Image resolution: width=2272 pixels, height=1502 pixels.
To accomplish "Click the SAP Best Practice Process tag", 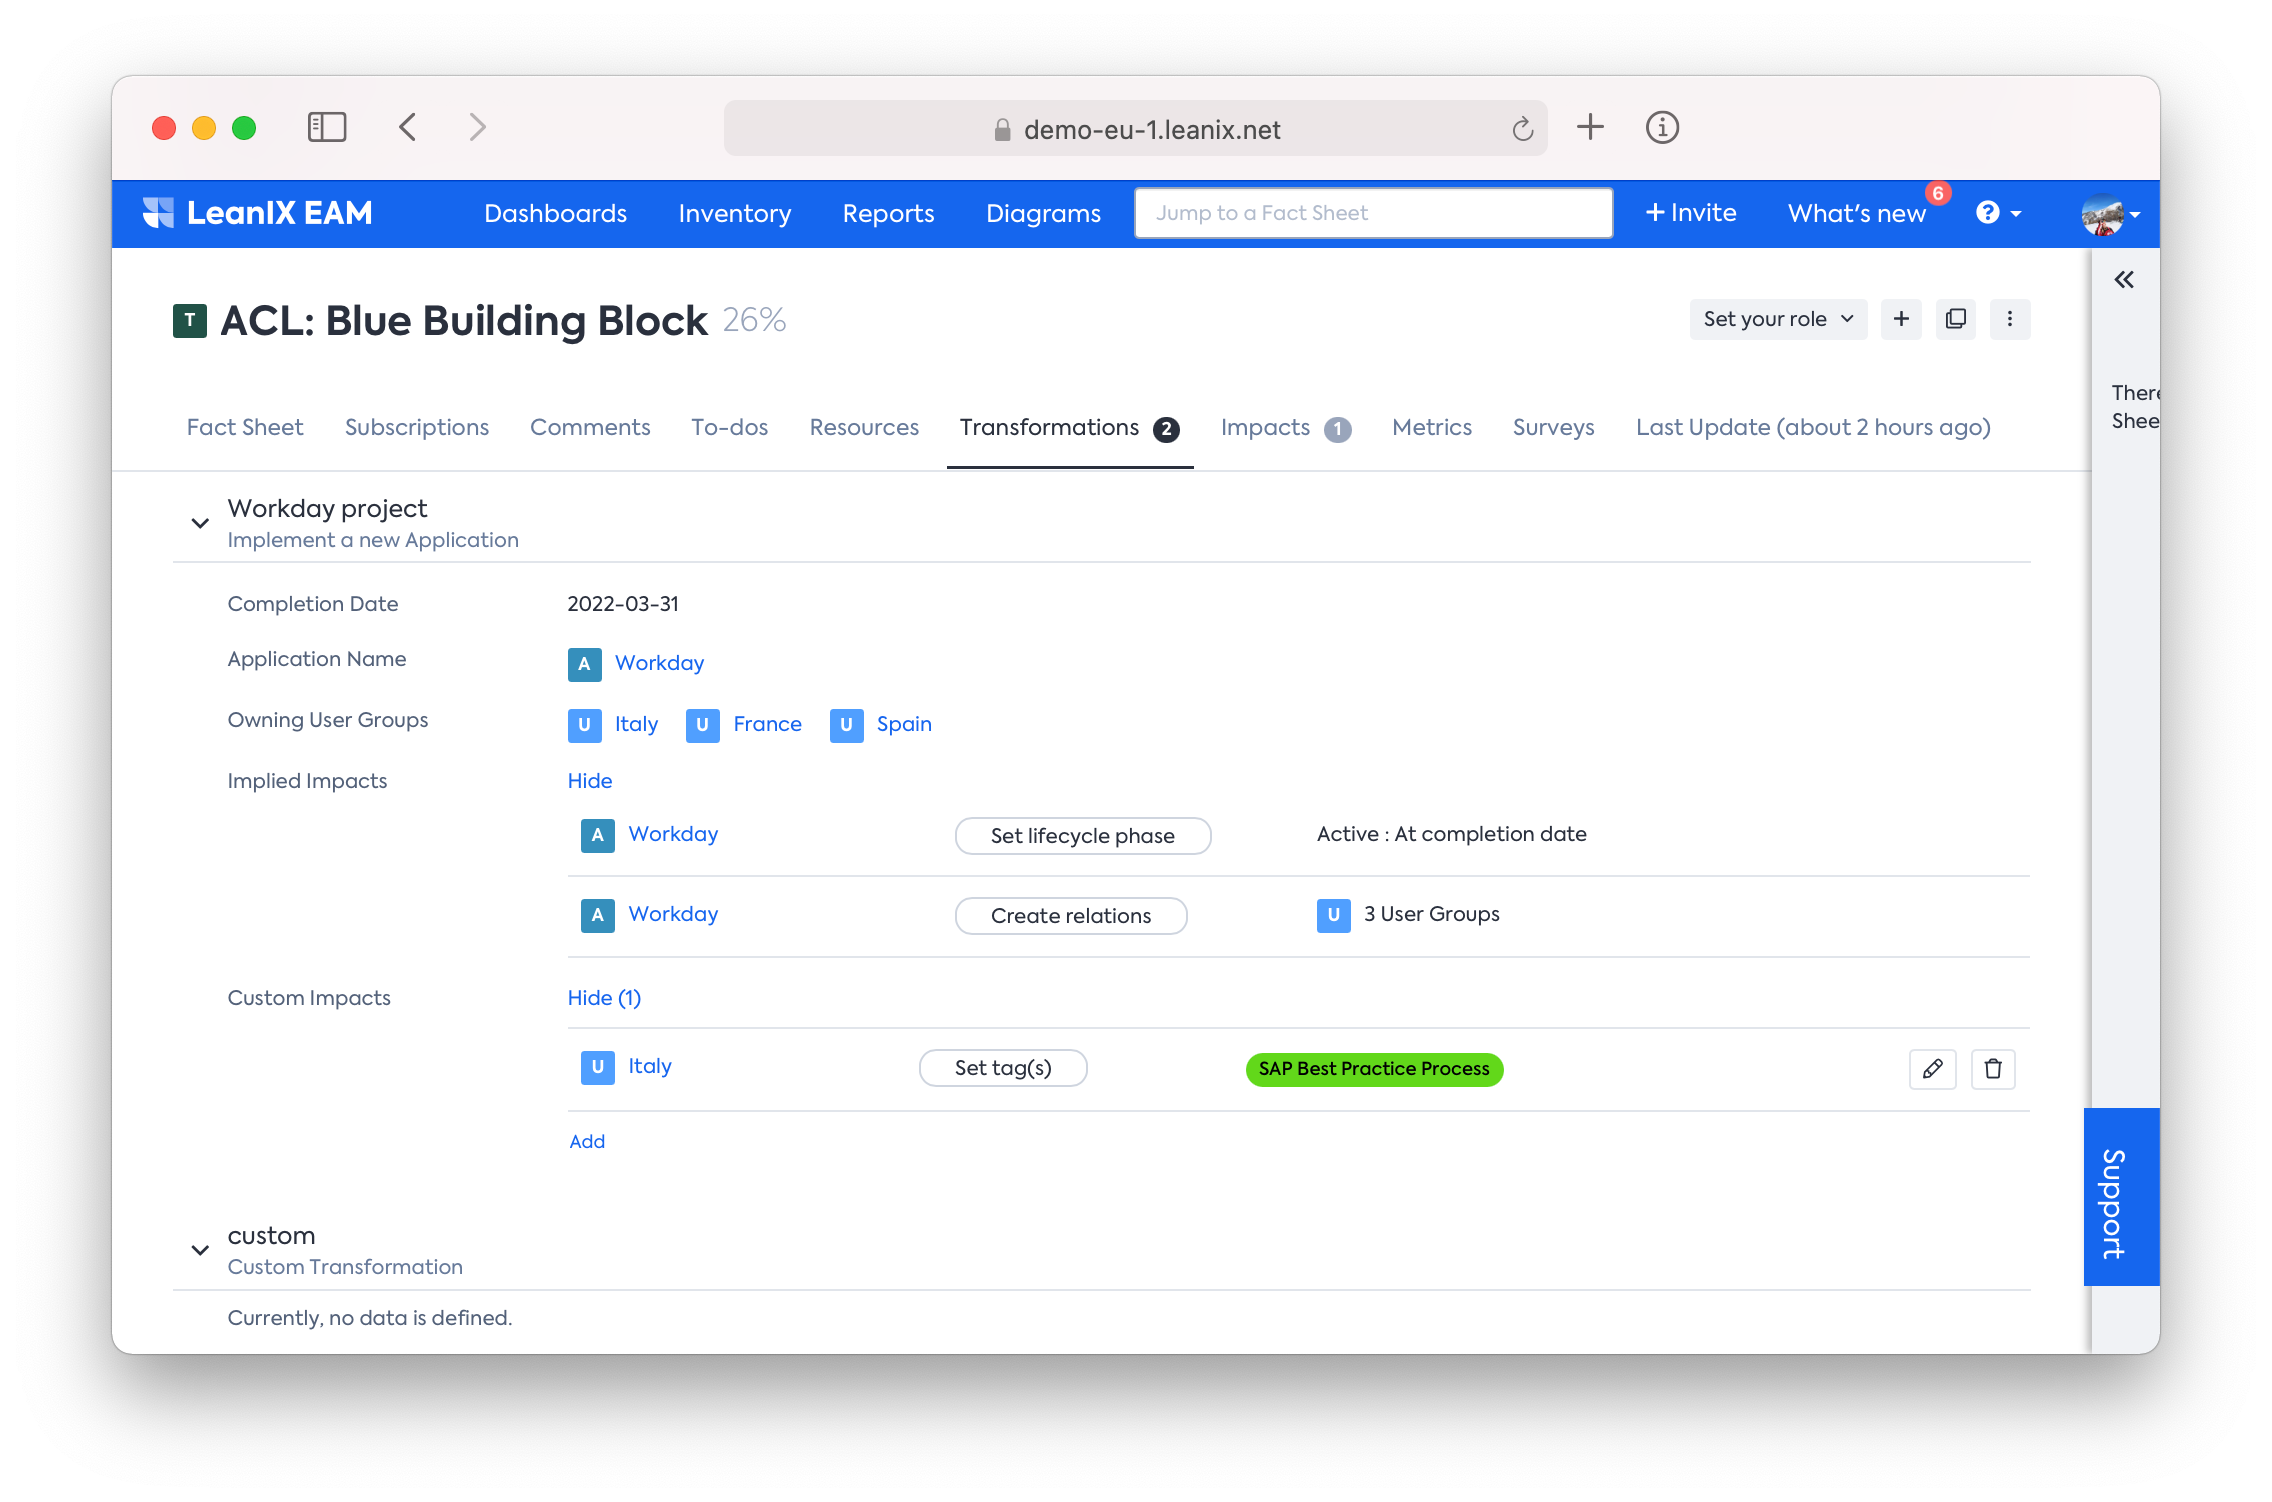I will click(x=1374, y=1069).
